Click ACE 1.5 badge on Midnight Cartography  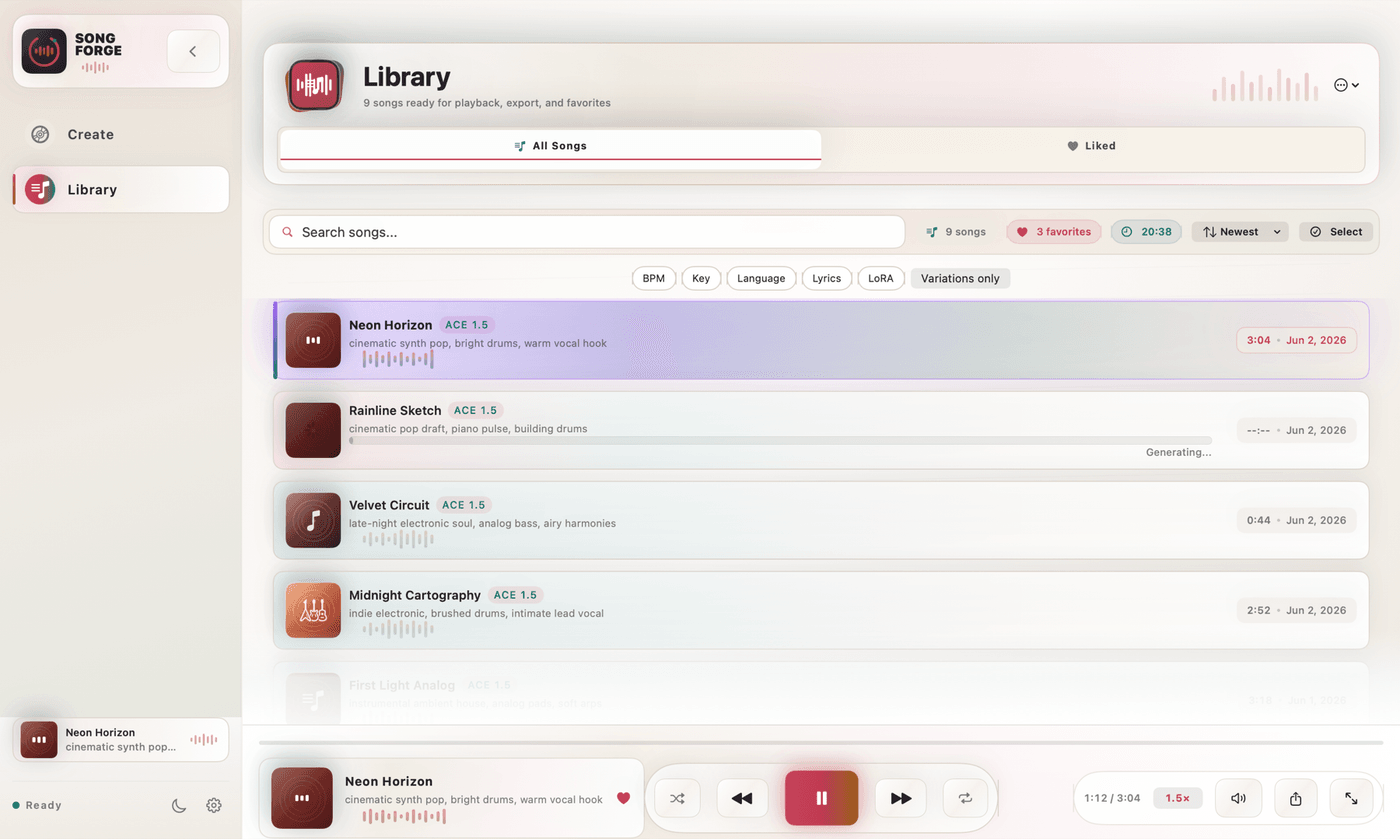[516, 595]
